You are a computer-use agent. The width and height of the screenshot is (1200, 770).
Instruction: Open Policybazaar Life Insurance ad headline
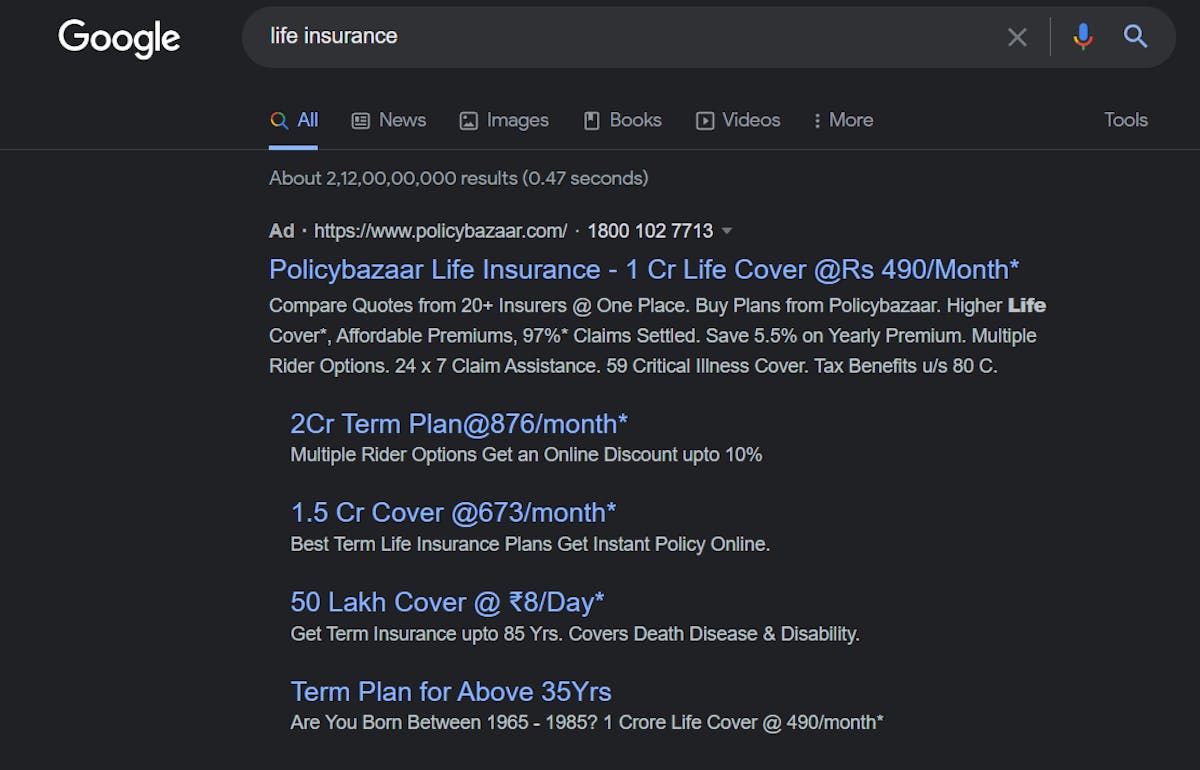pos(644,270)
